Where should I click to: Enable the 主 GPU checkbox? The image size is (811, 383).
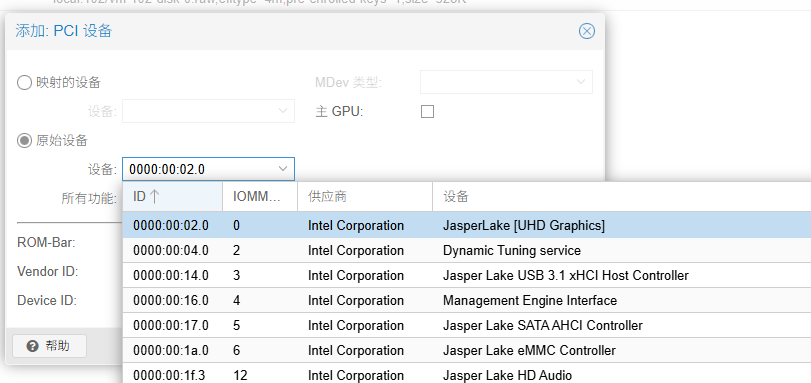[427, 111]
